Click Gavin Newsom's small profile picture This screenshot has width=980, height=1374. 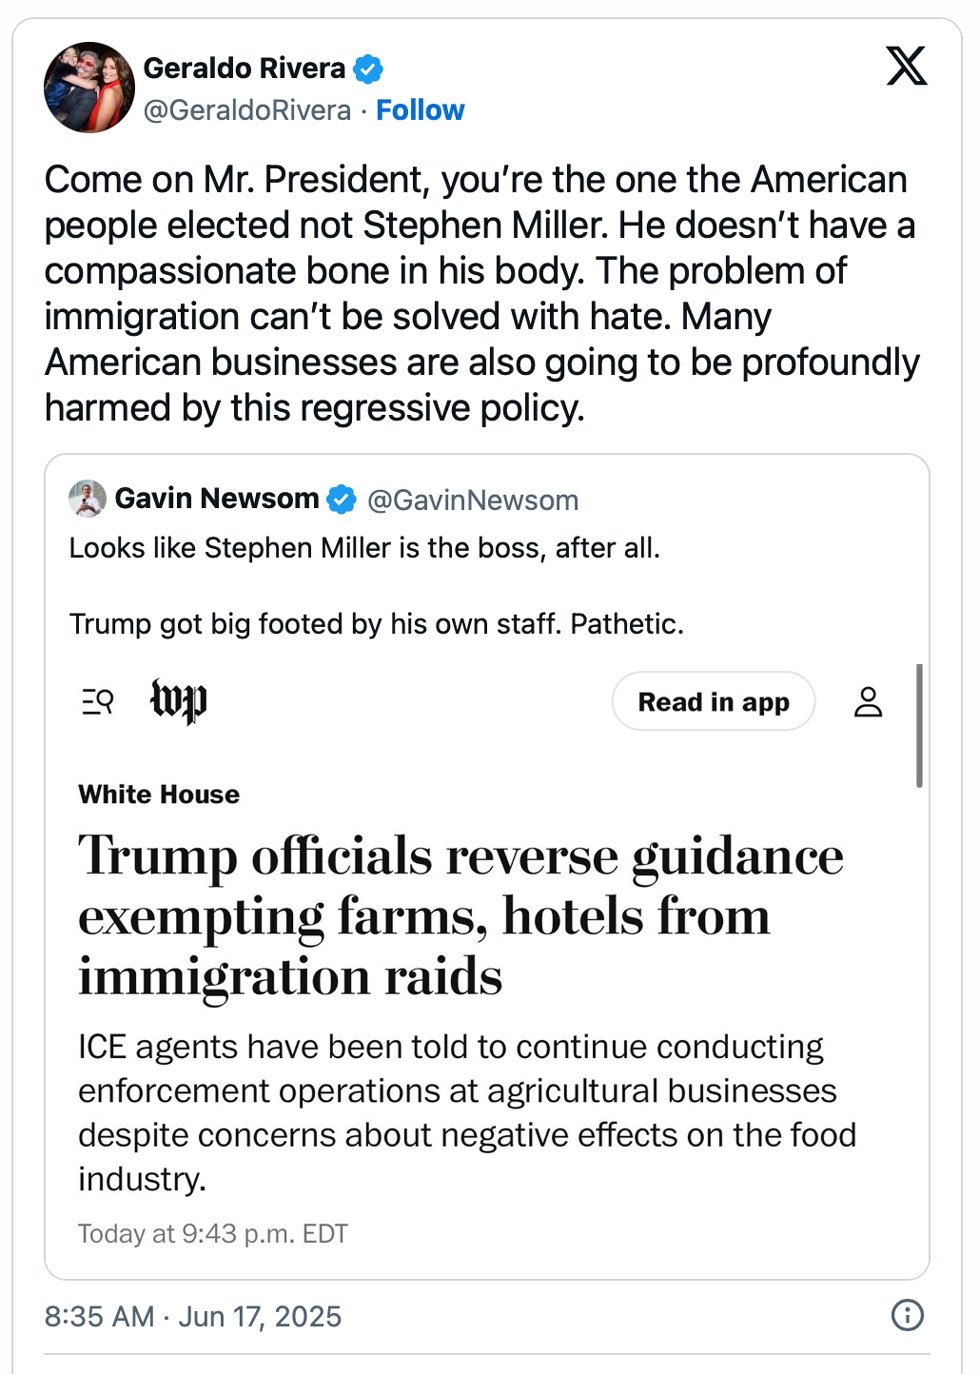point(87,498)
